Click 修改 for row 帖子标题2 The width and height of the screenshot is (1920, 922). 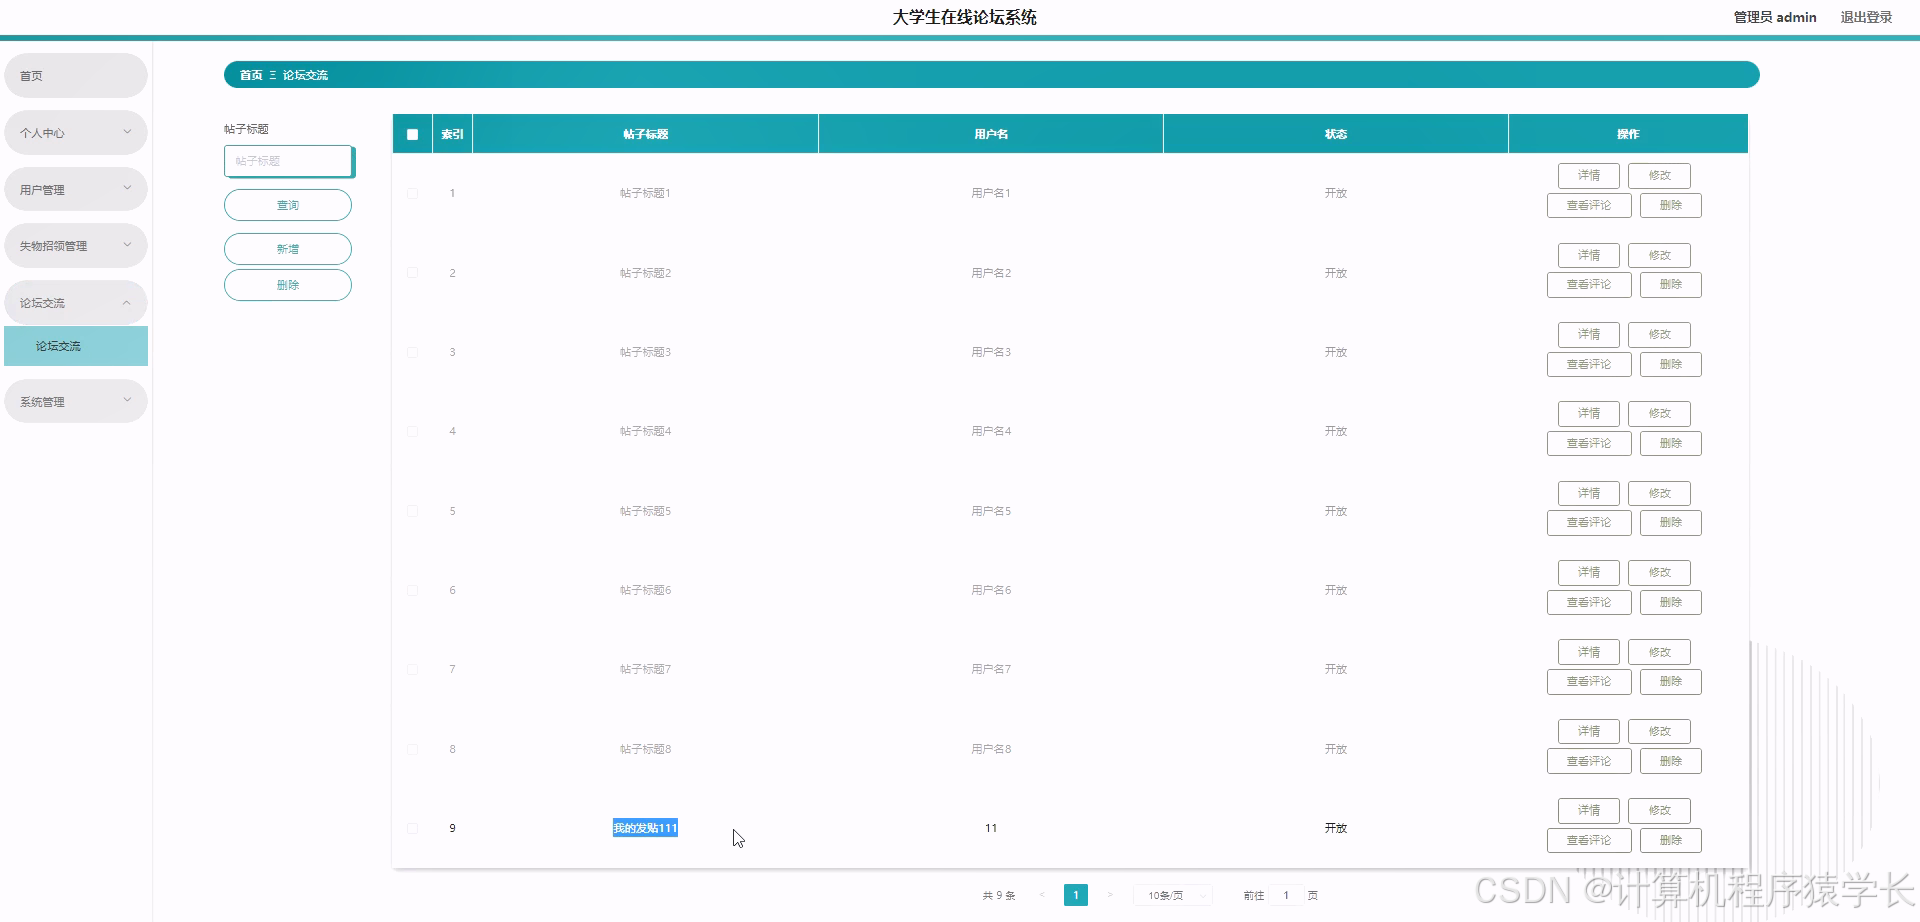tap(1659, 255)
